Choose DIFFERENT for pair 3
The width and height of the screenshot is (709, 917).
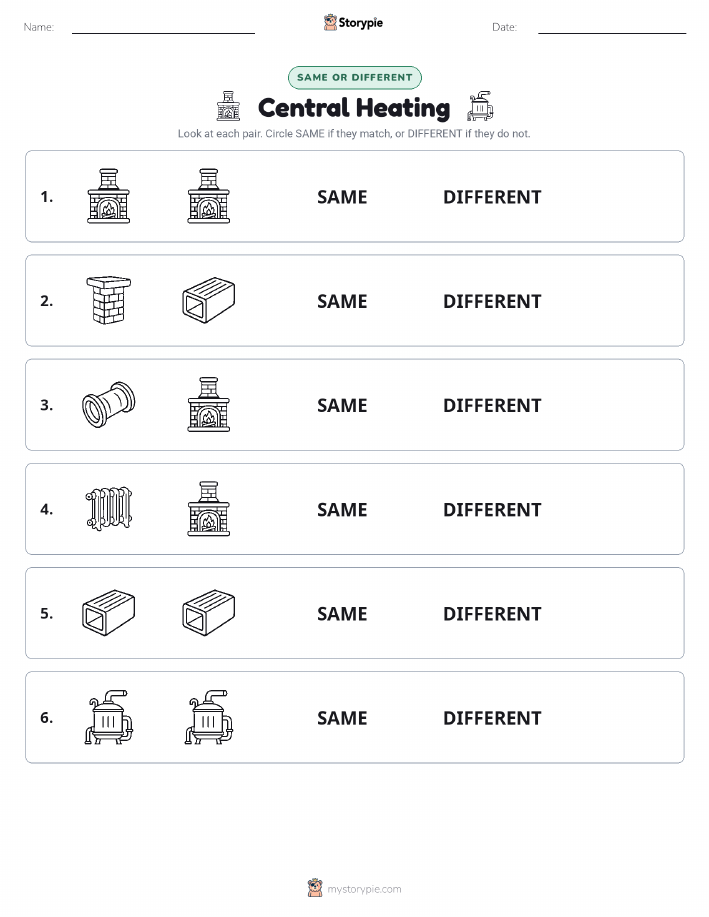492,405
